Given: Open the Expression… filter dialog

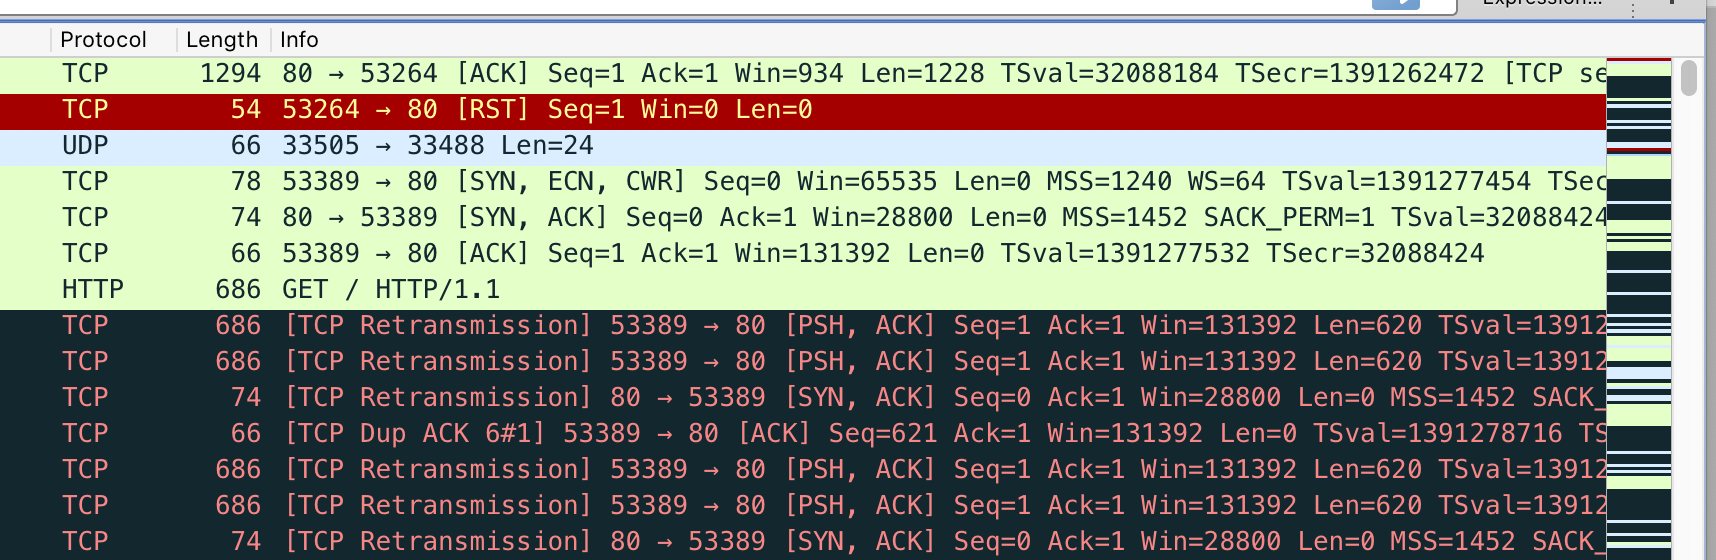Looking at the screenshot, I should click(1541, 4).
